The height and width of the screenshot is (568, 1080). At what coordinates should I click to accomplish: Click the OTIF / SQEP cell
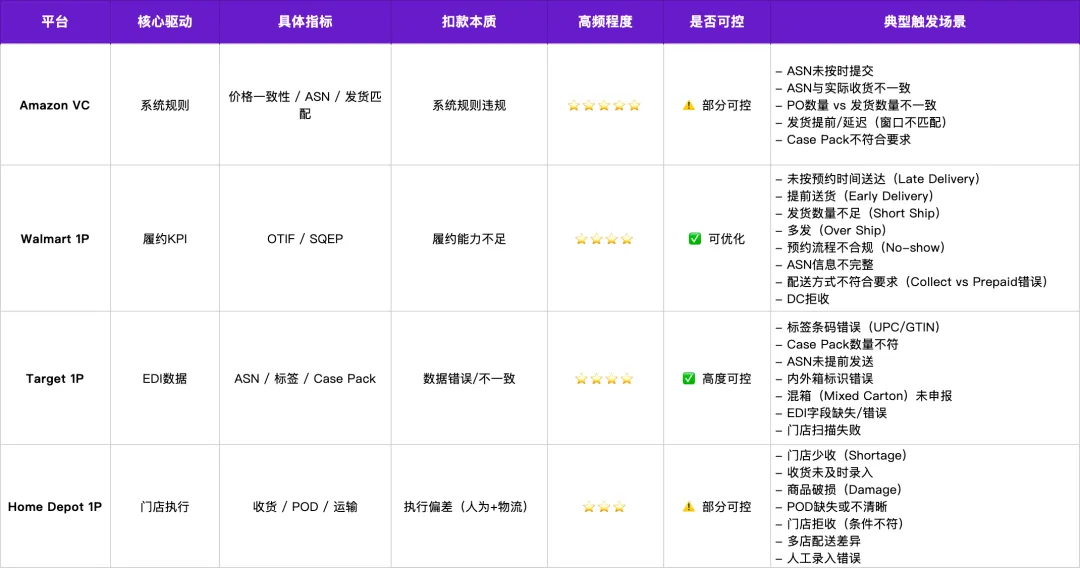click(305, 239)
